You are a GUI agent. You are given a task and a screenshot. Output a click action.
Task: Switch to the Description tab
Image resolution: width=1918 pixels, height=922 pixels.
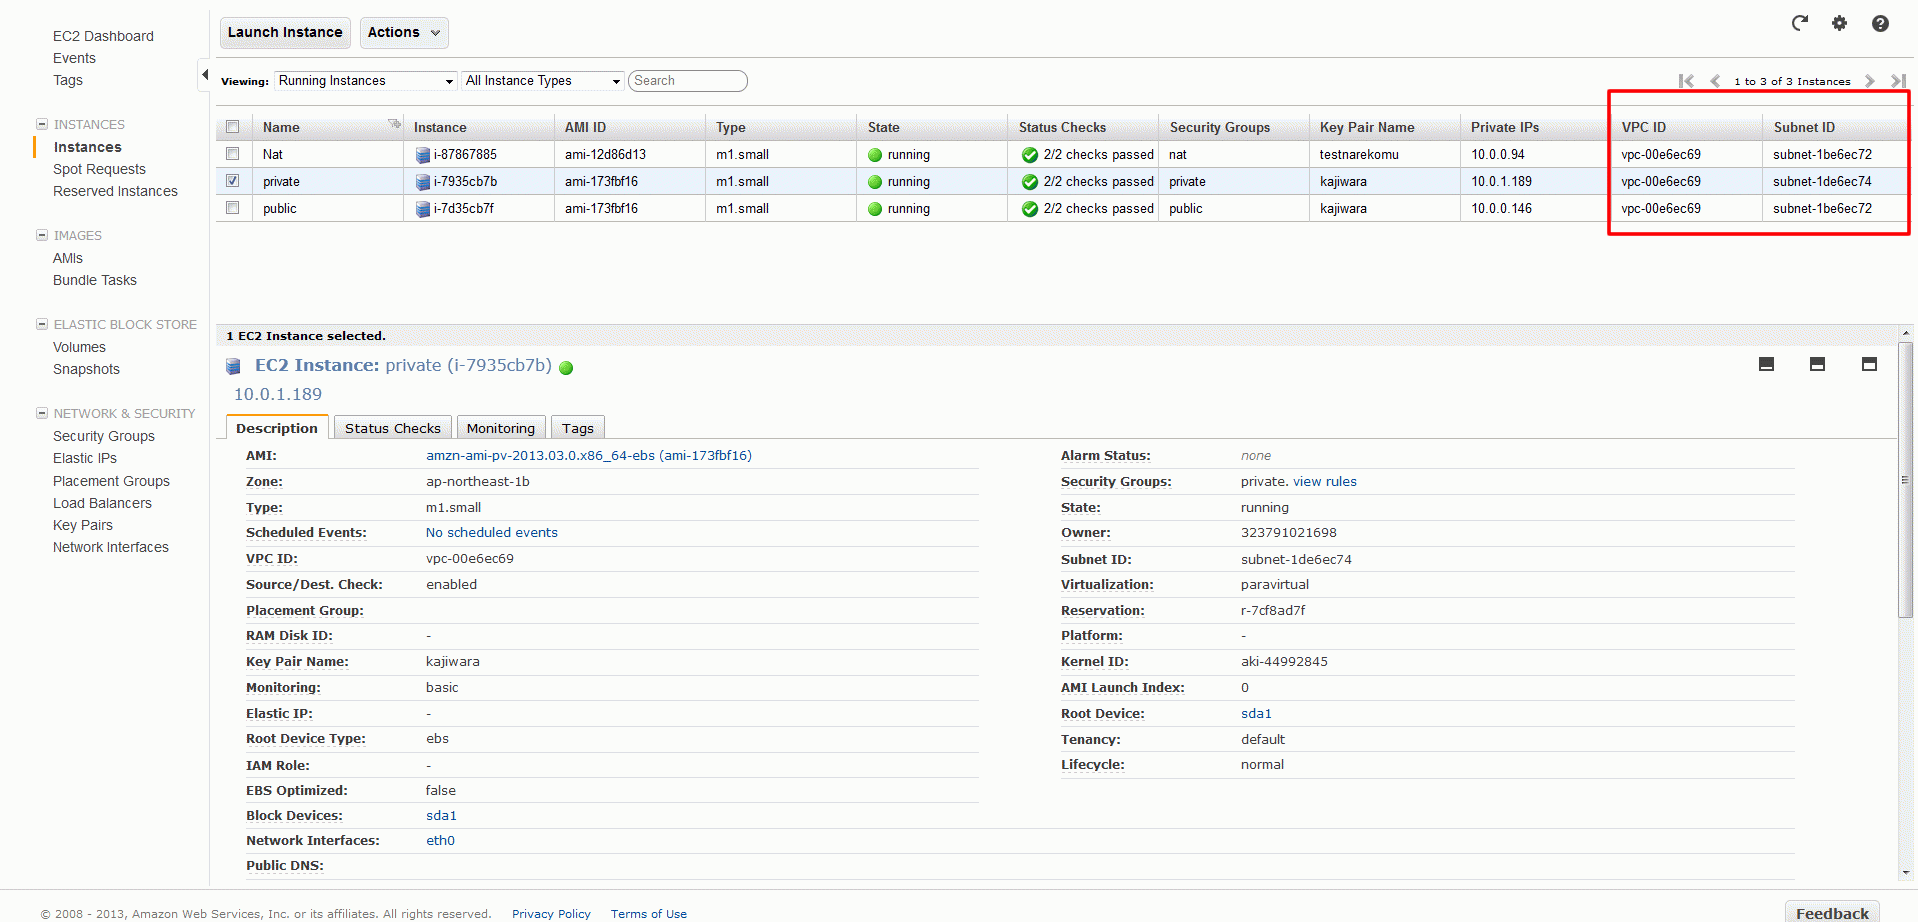pyautogui.click(x=277, y=428)
